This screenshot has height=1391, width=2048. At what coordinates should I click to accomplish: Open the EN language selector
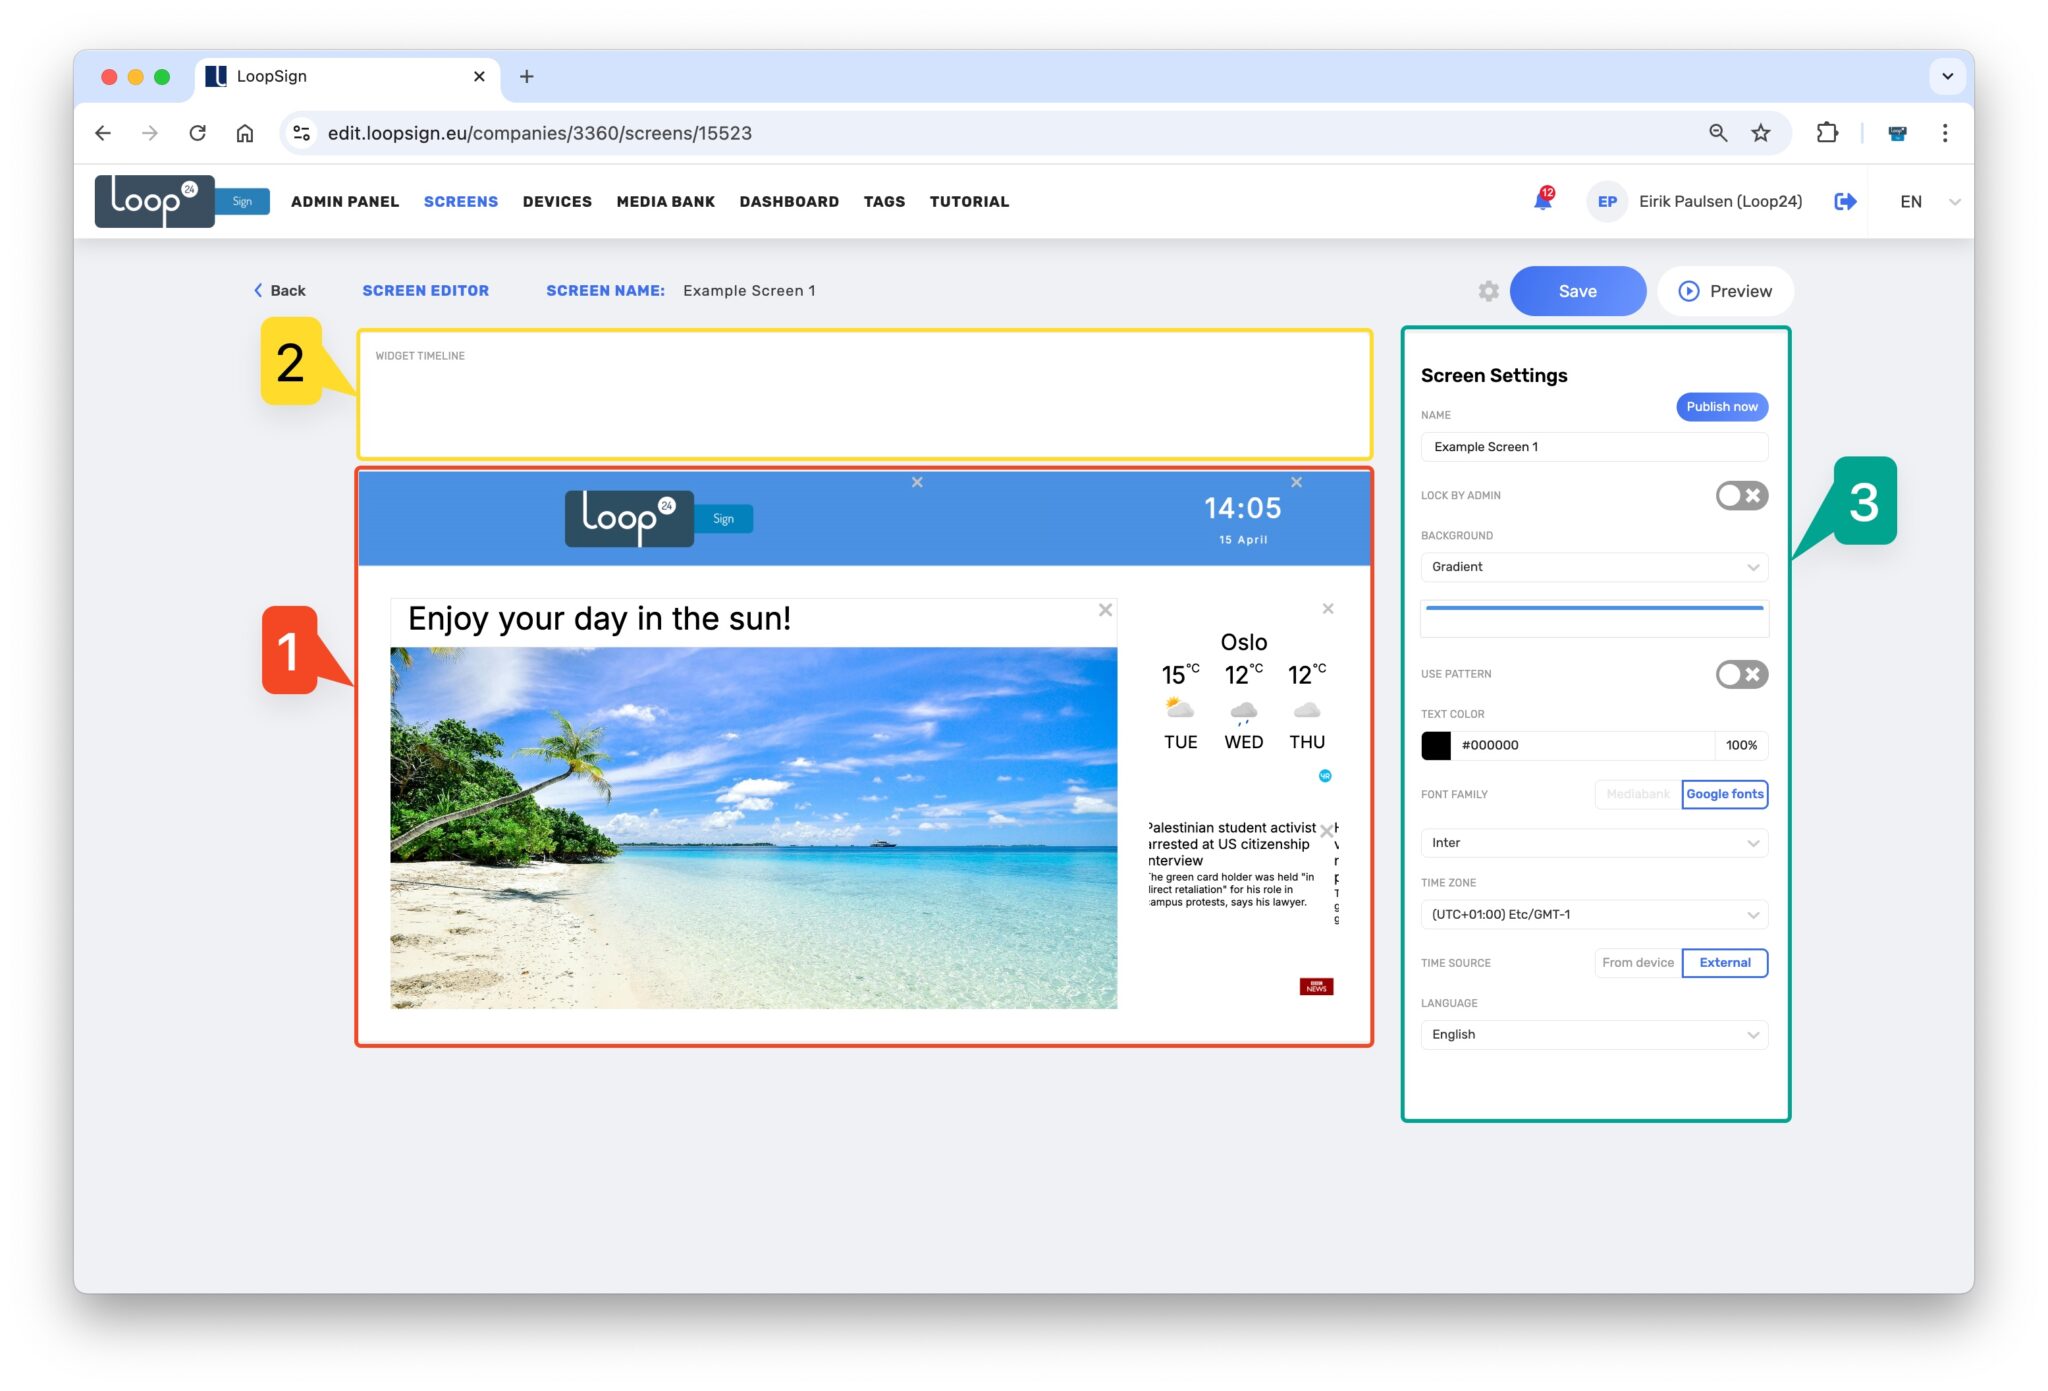point(1929,202)
